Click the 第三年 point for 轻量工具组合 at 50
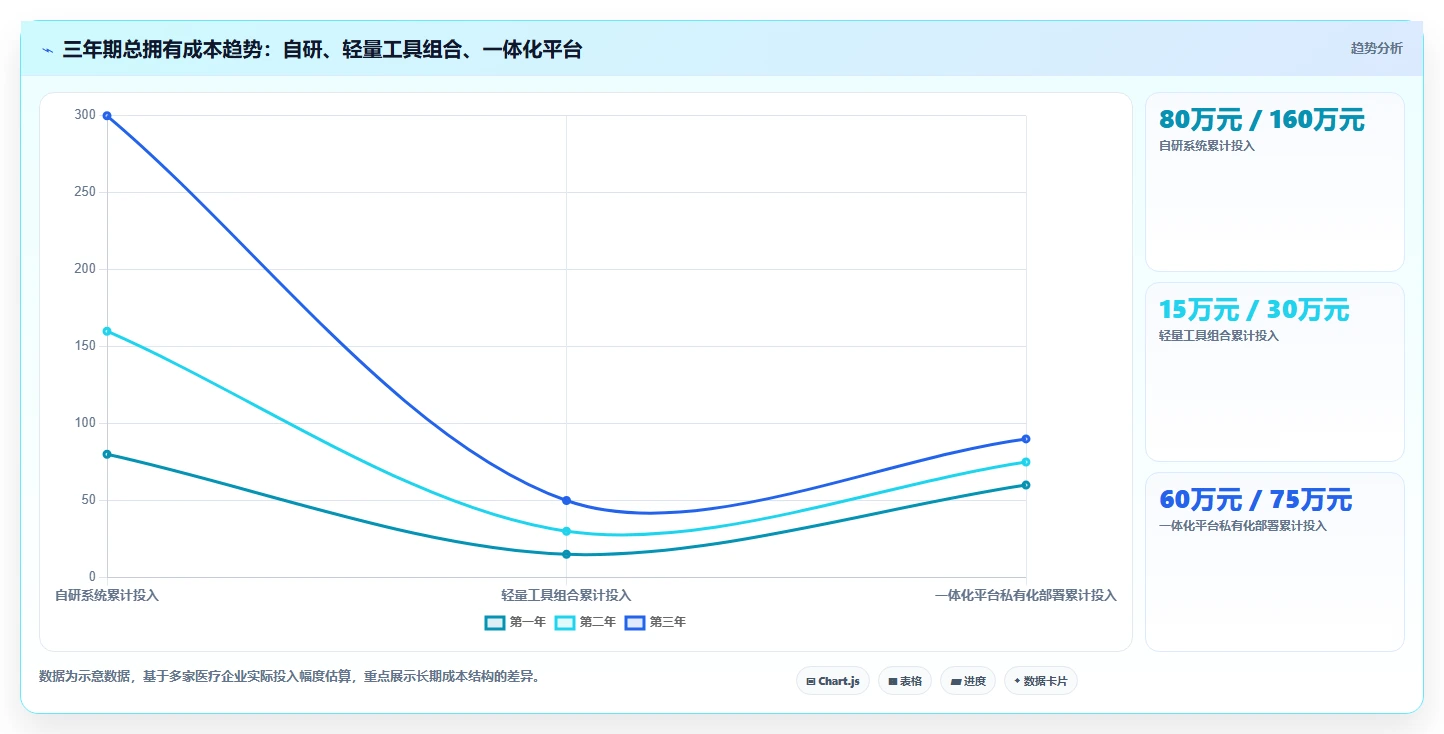This screenshot has width=1444, height=734. point(566,500)
